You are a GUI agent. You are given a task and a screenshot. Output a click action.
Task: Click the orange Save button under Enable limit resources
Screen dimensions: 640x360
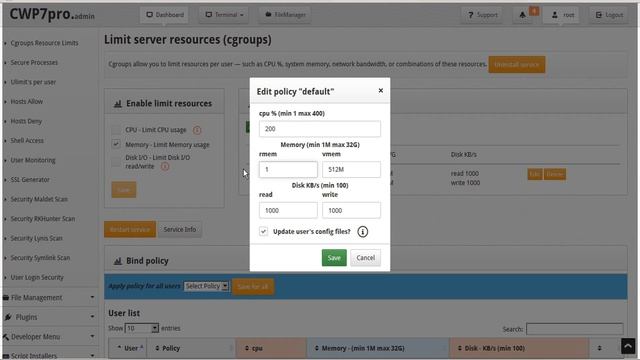[x=124, y=190]
